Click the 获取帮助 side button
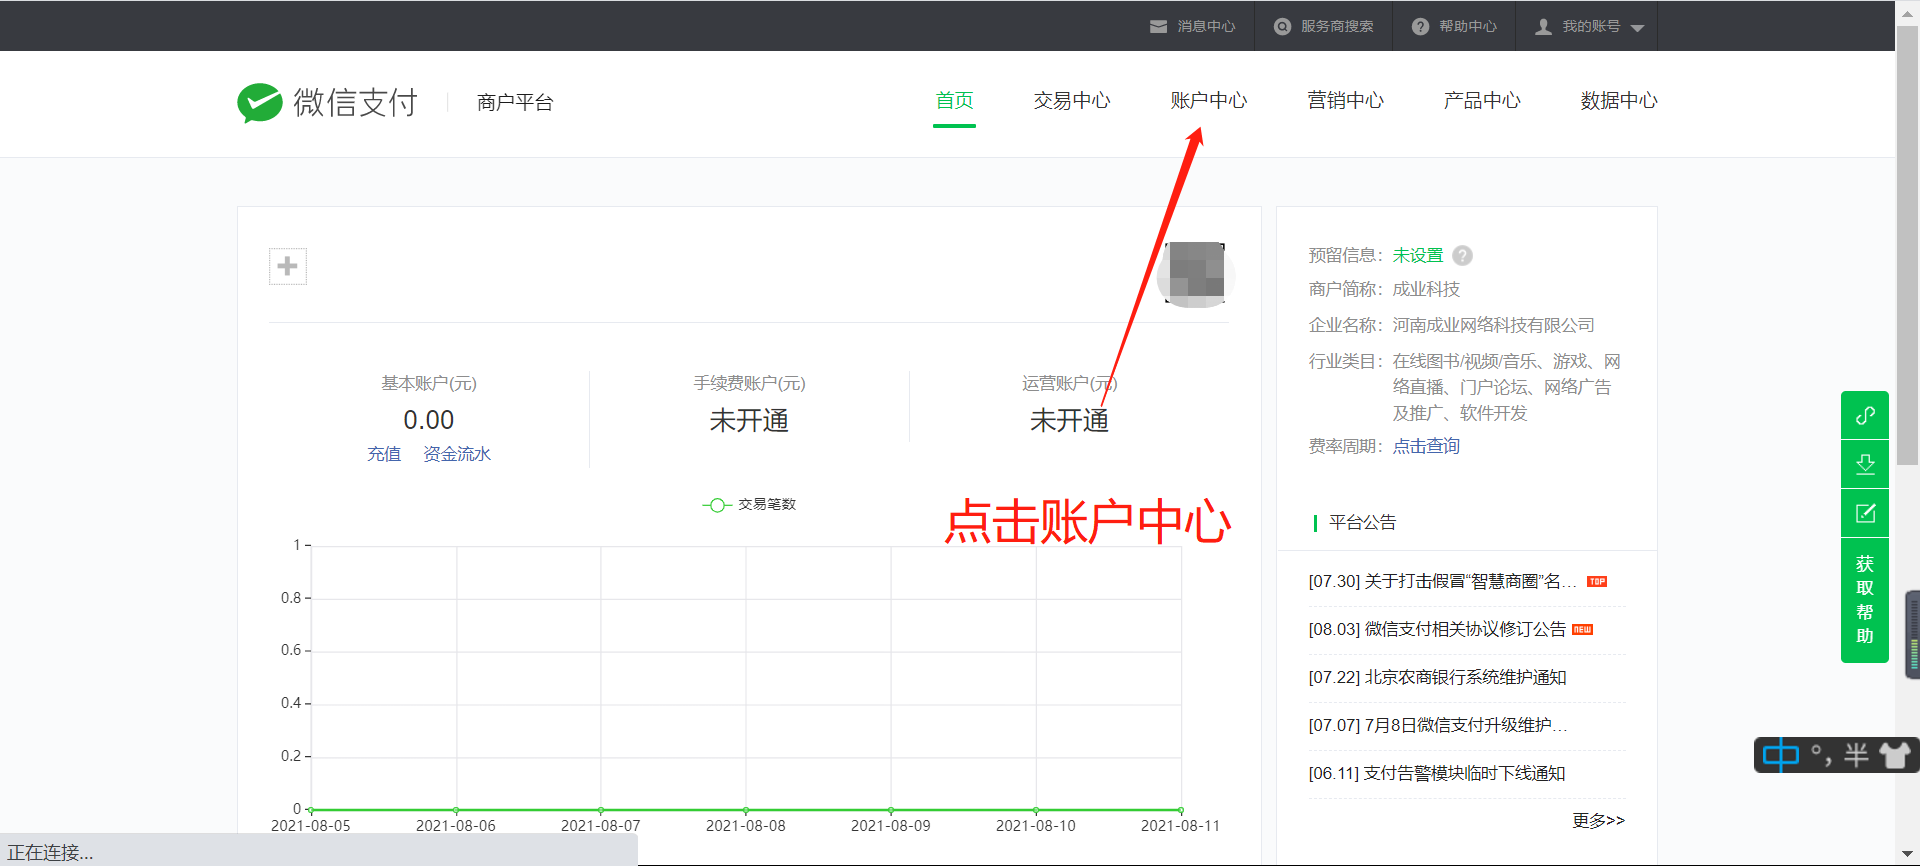The height and width of the screenshot is (866, 1920). [x=1865, y=600]
